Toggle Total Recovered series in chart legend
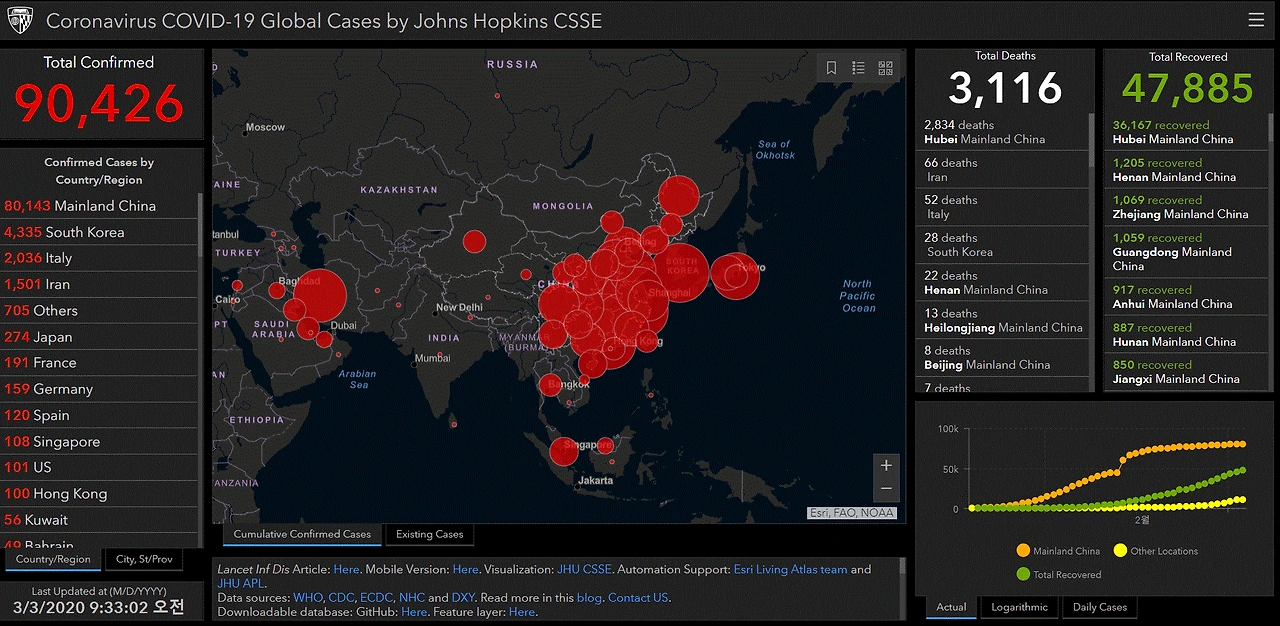Viewport: 1280px width, 626px height. 1058,575
